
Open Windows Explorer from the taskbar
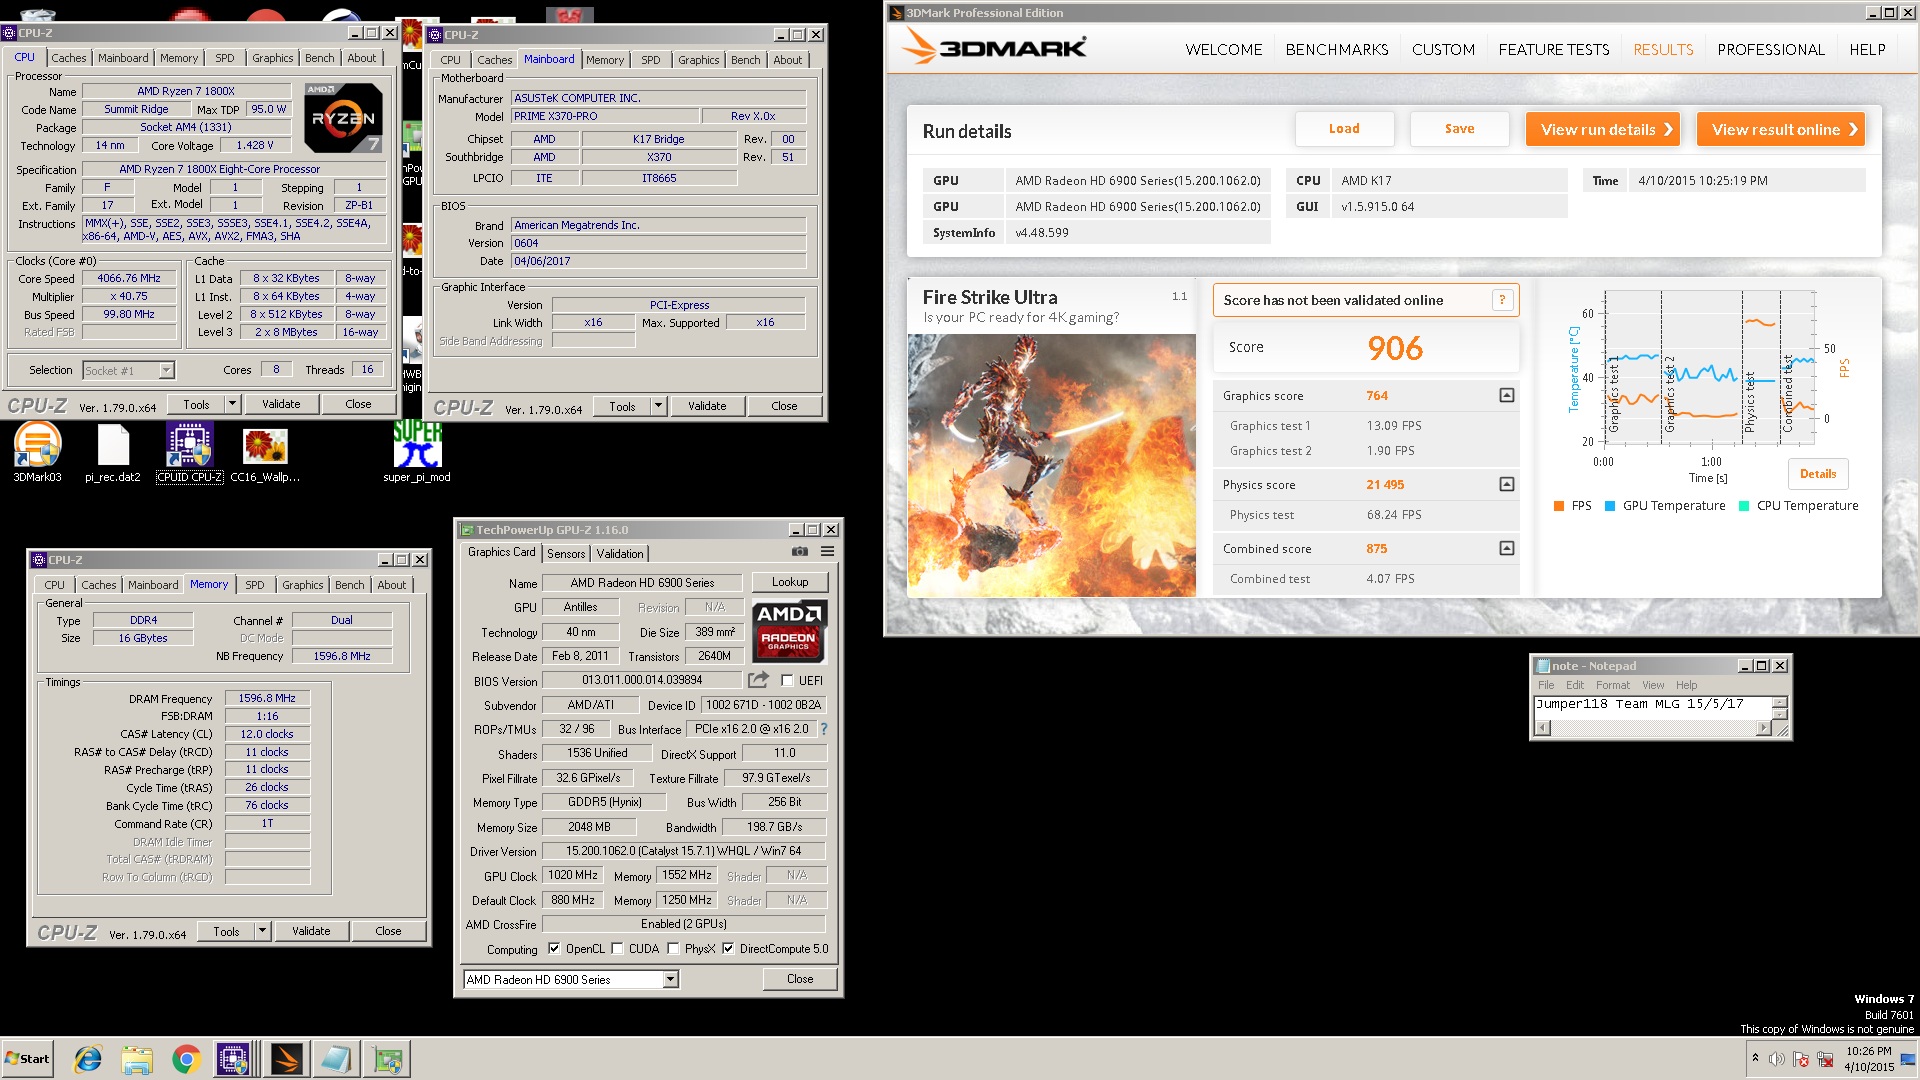pos(137,1059)
